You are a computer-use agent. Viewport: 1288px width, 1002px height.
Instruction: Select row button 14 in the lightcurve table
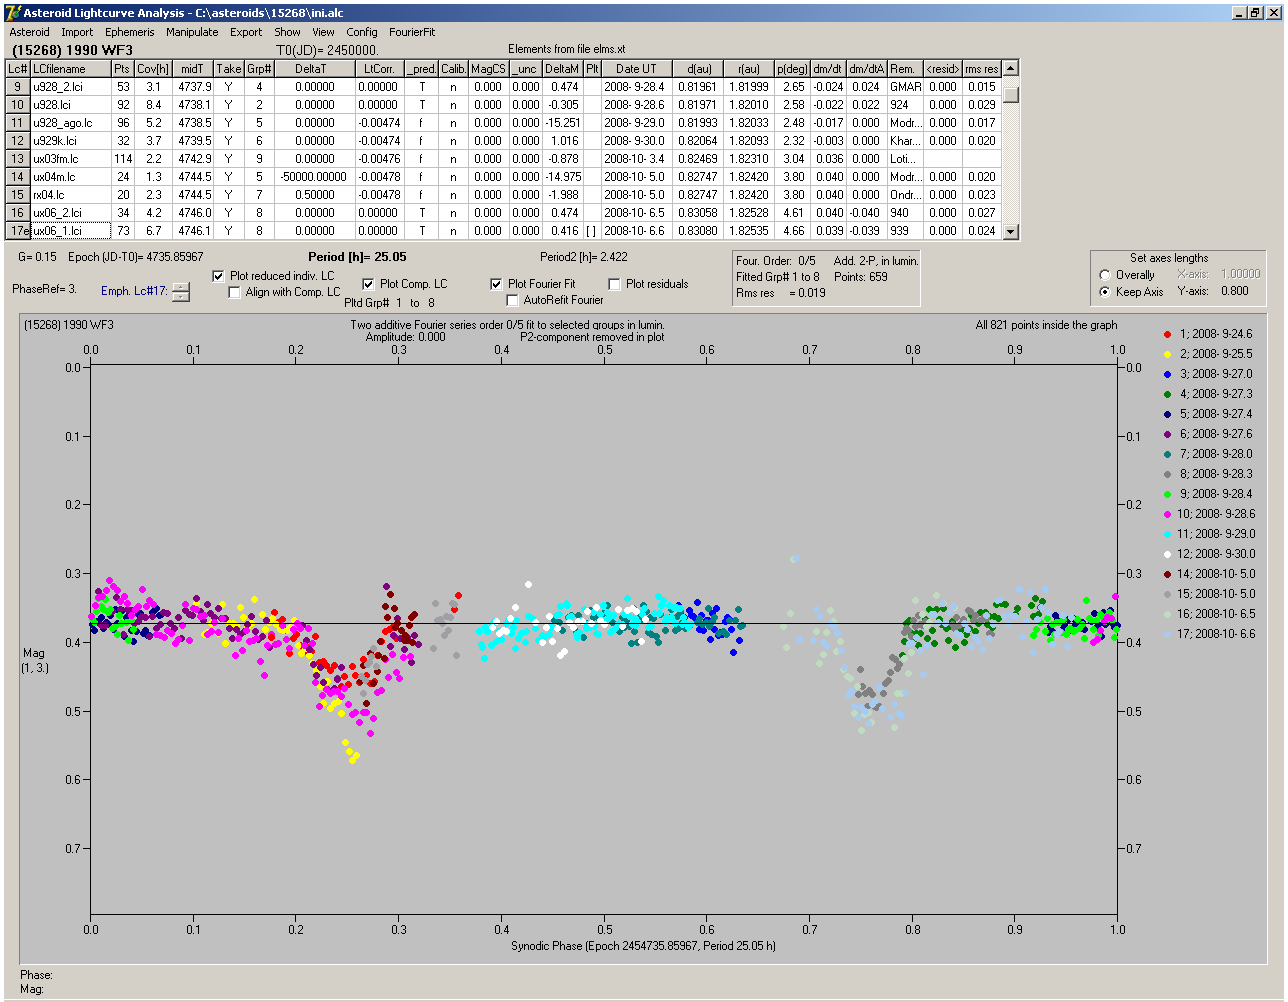[x=18, y=177]
